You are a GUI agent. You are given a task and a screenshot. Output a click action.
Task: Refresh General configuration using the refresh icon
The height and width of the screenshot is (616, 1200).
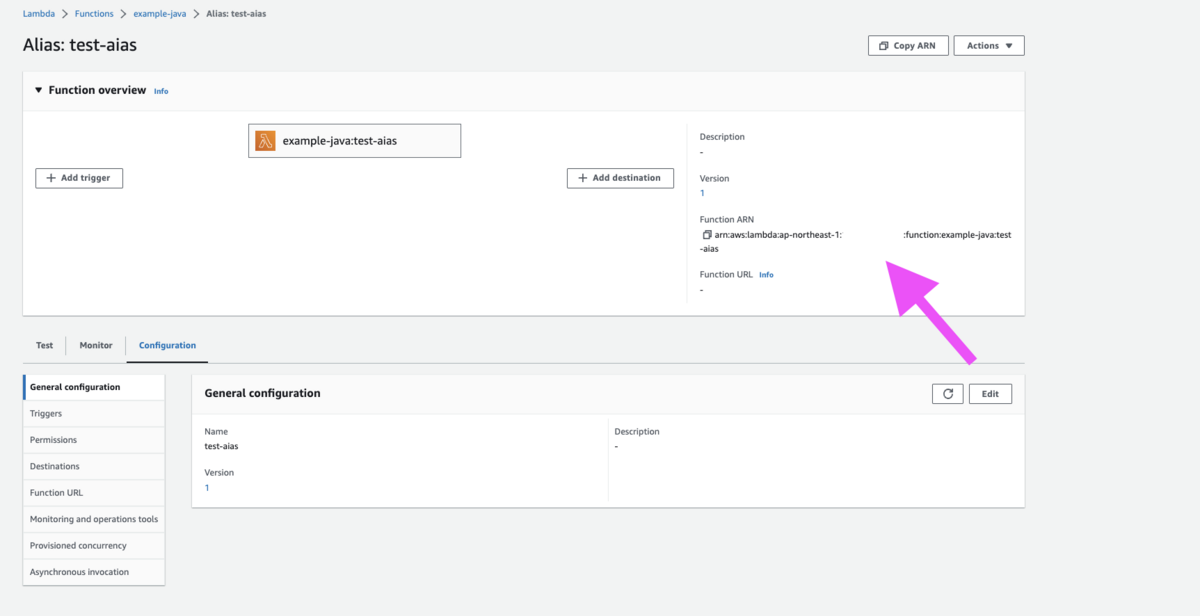947,393
